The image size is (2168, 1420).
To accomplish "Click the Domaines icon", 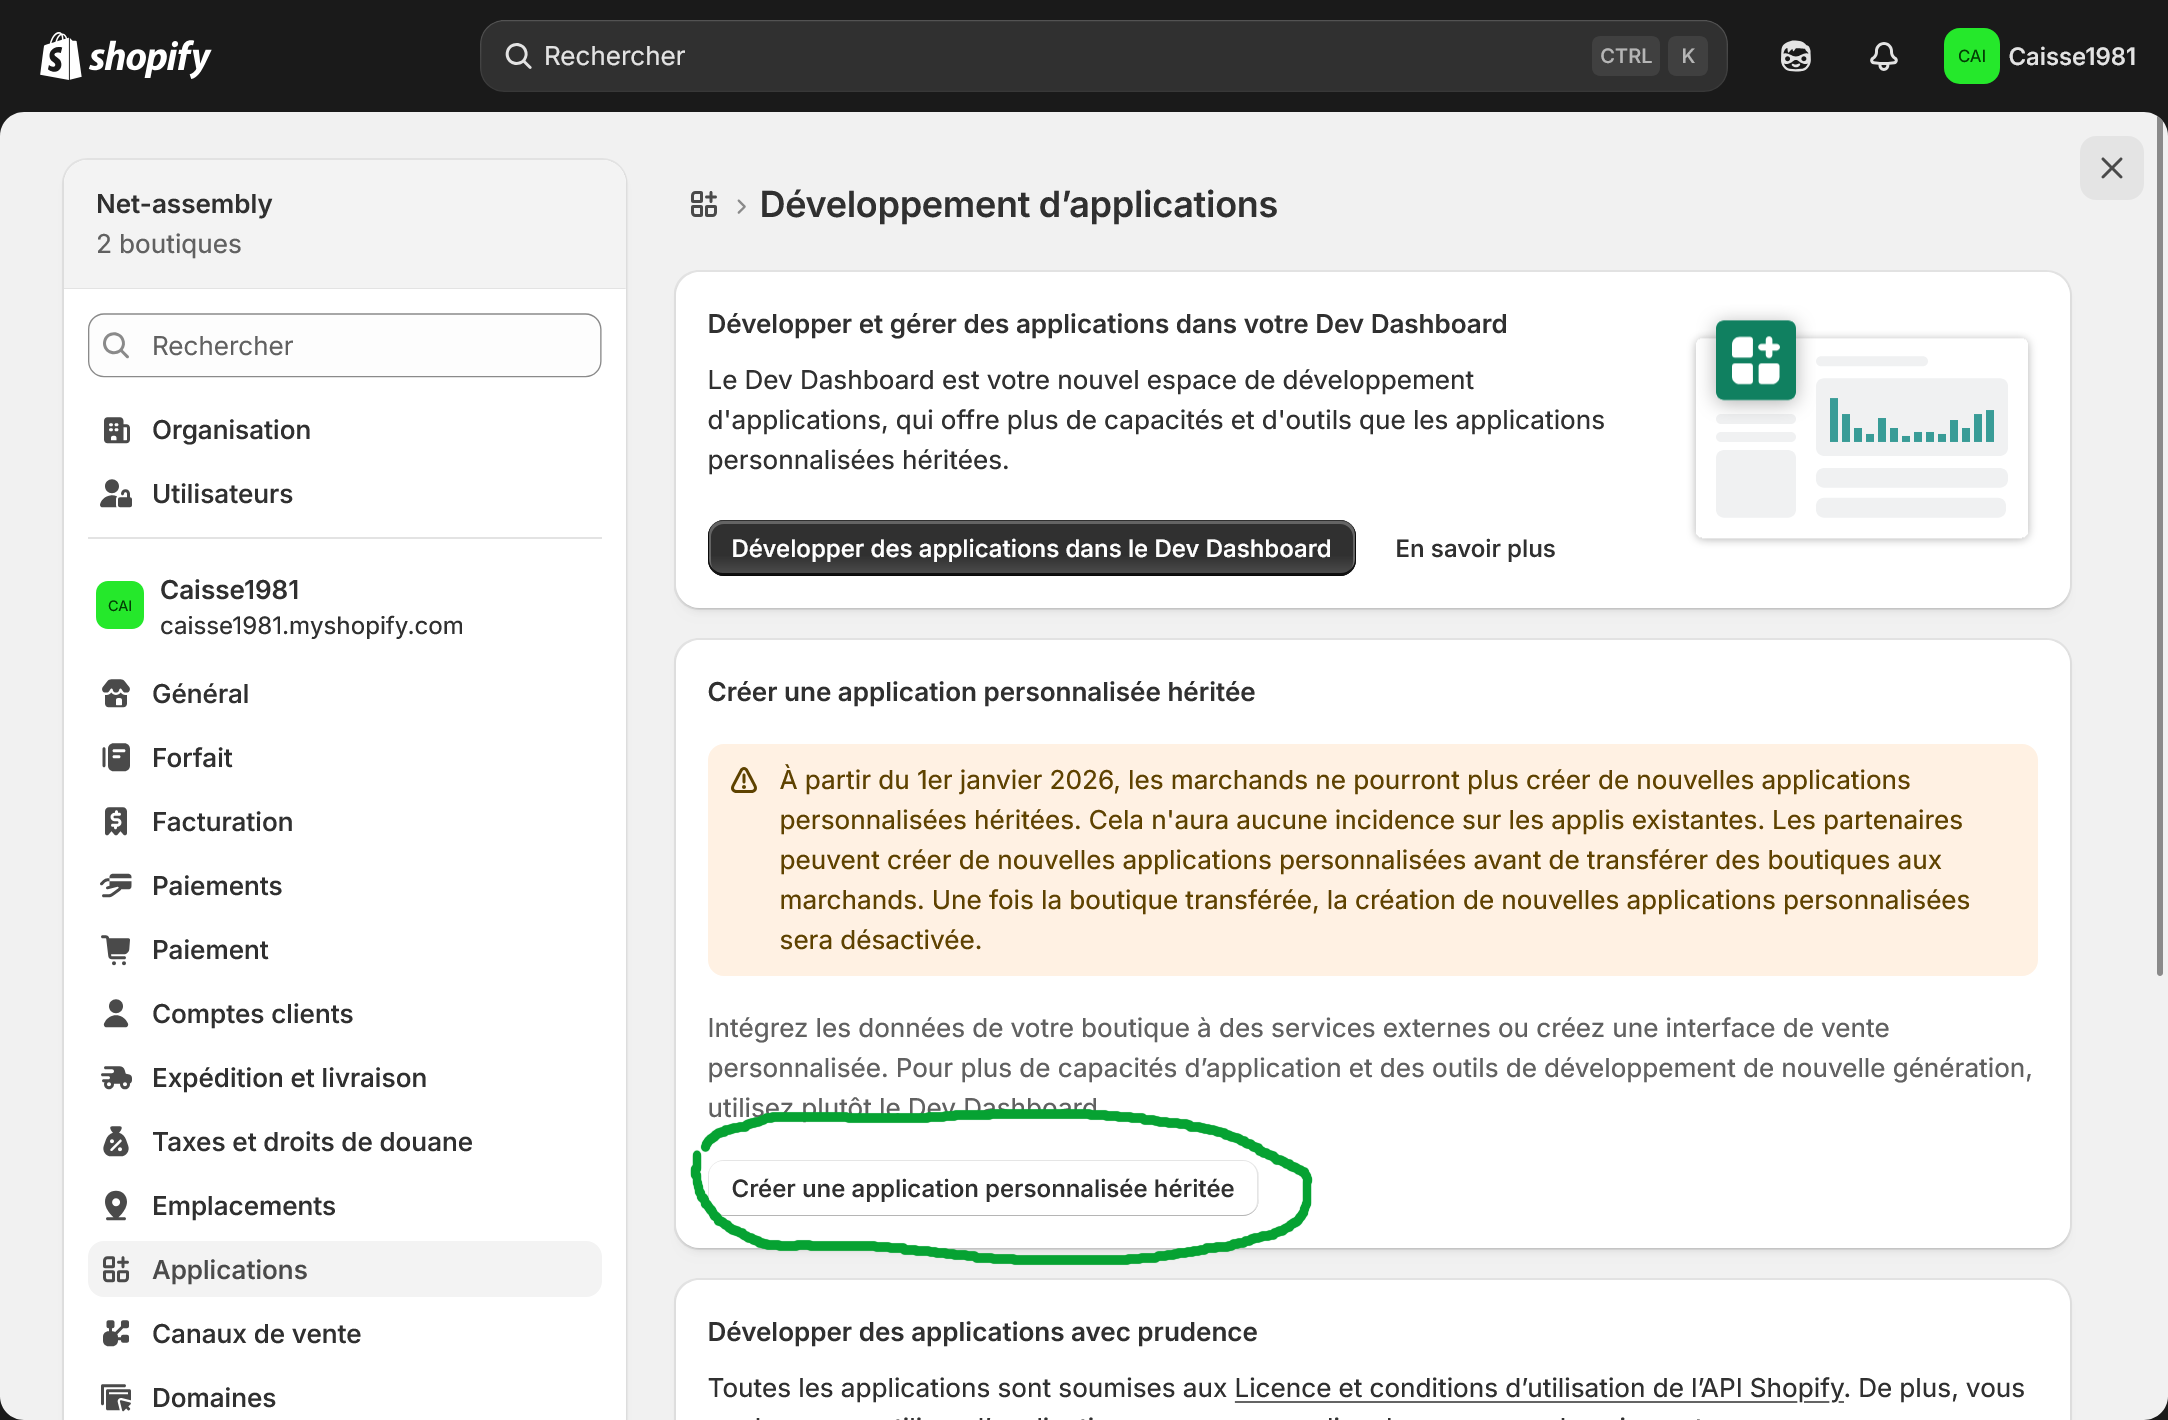I will (116, 1398).
